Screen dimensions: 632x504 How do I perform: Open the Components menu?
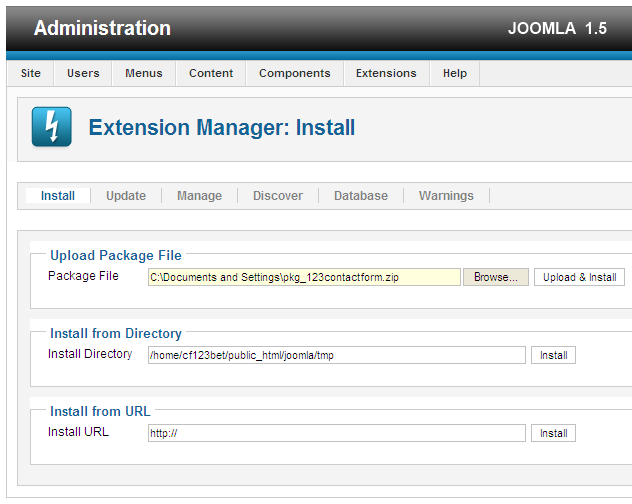coord(294,73)
